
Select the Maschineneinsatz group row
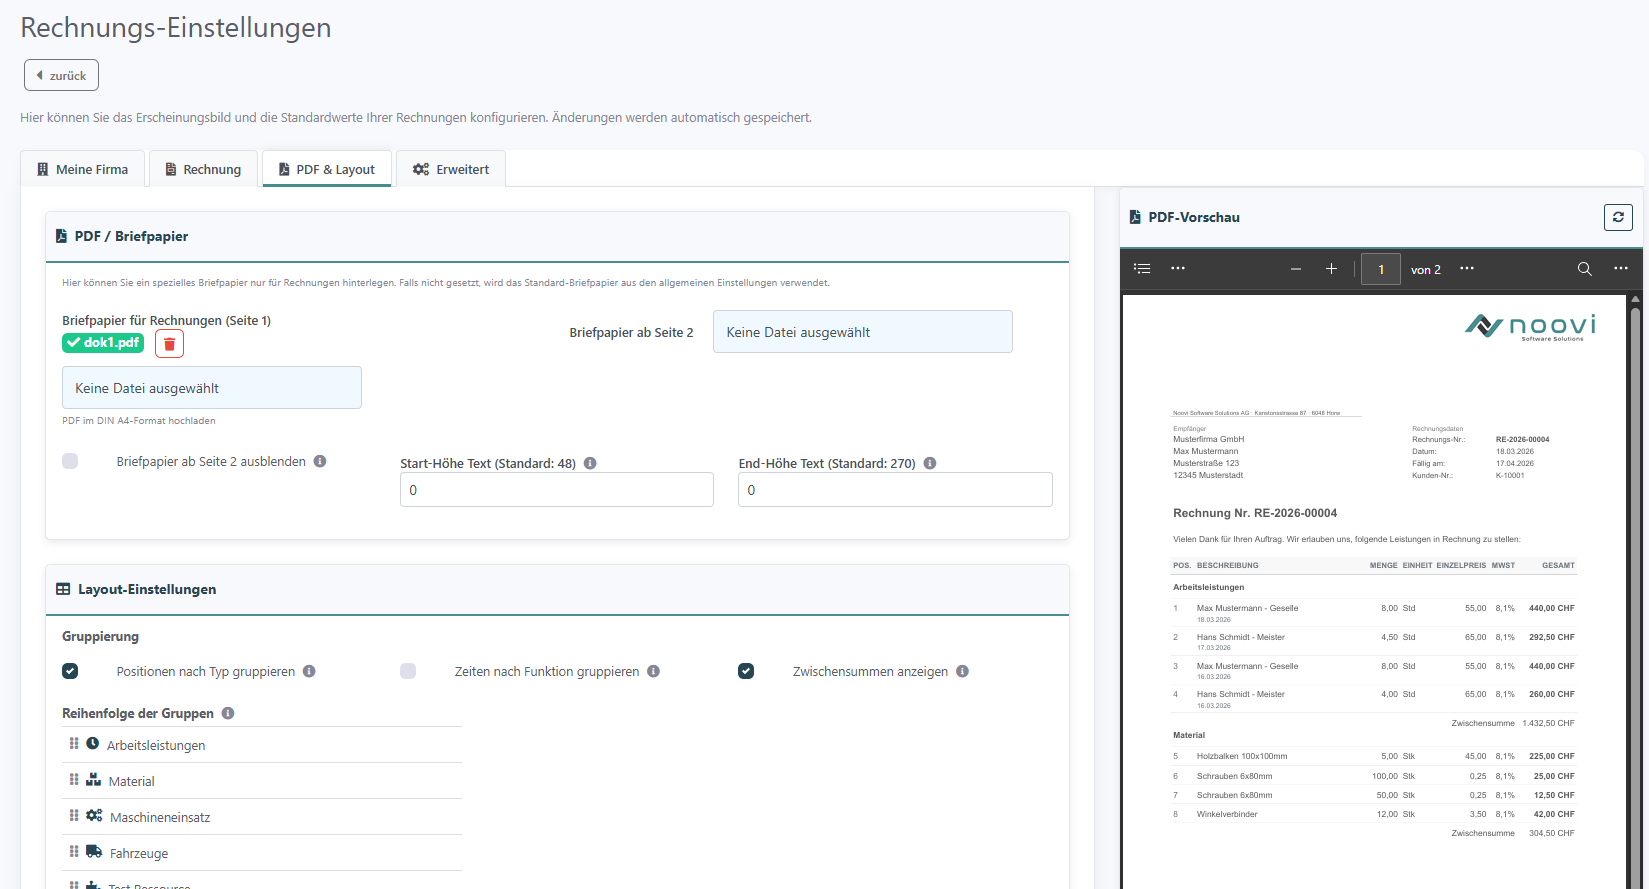pos(262,817)
